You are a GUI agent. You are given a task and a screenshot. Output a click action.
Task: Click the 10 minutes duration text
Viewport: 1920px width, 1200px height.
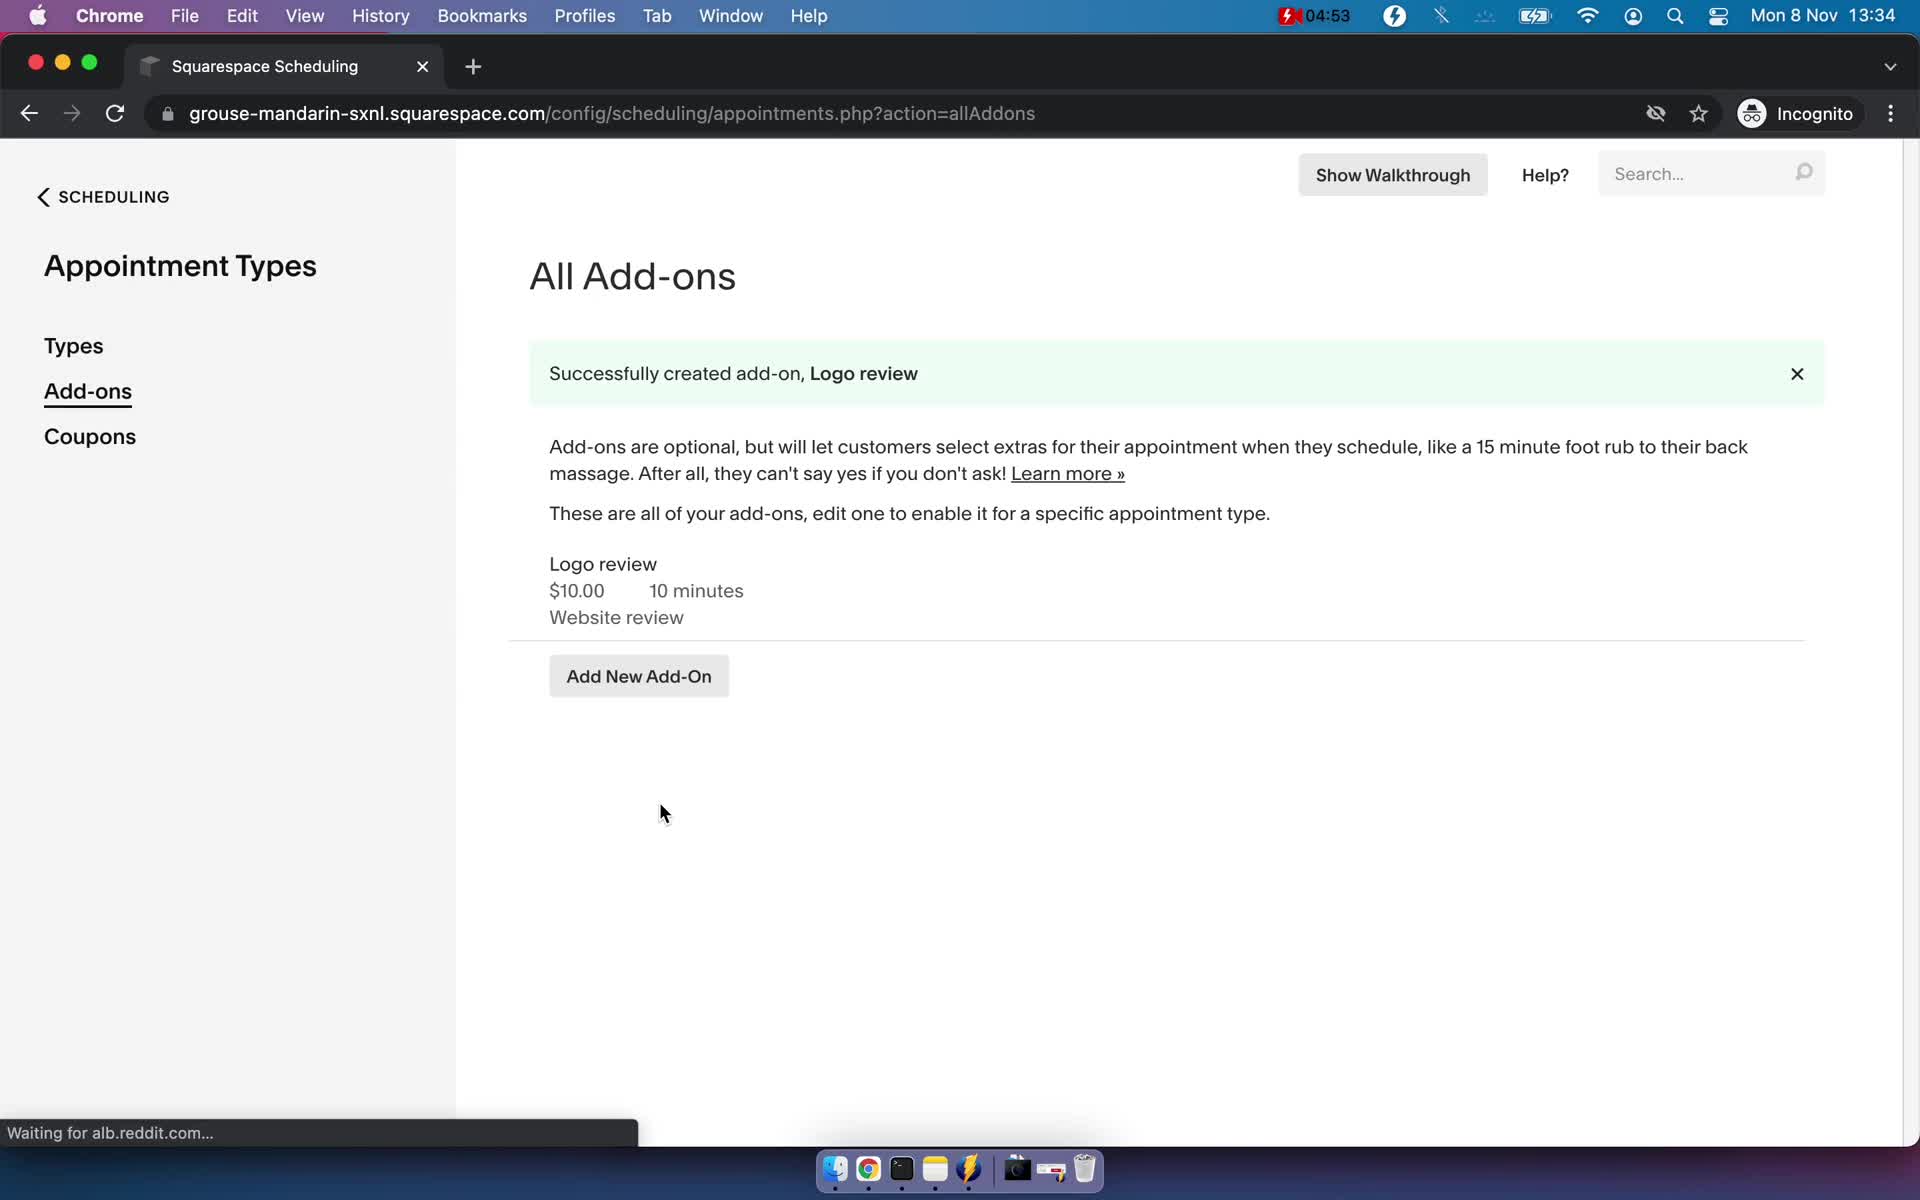point(697,591)
